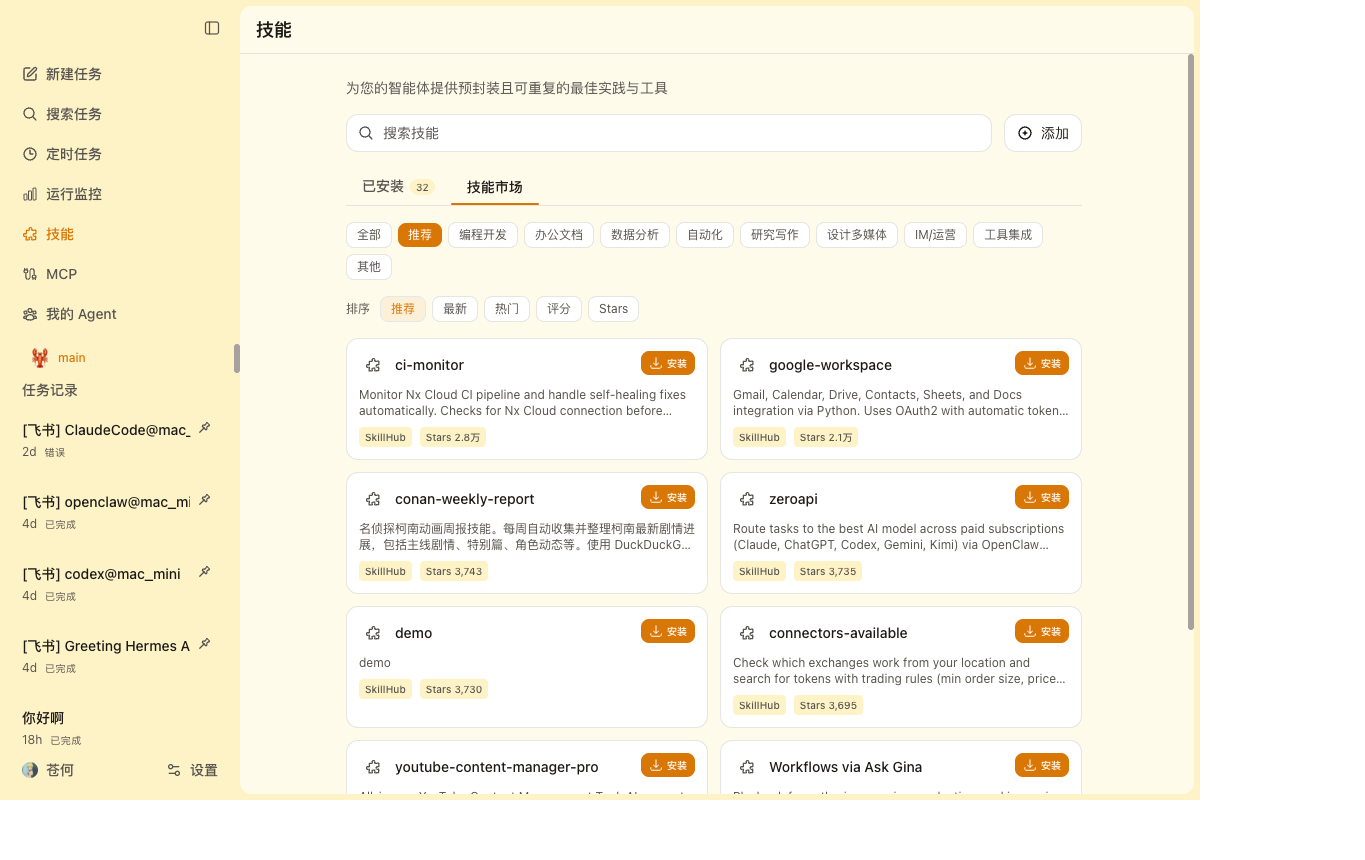Filter by 办公文档 category
This screenshot has width=1365, height=860.
click(x=559, y=235)
